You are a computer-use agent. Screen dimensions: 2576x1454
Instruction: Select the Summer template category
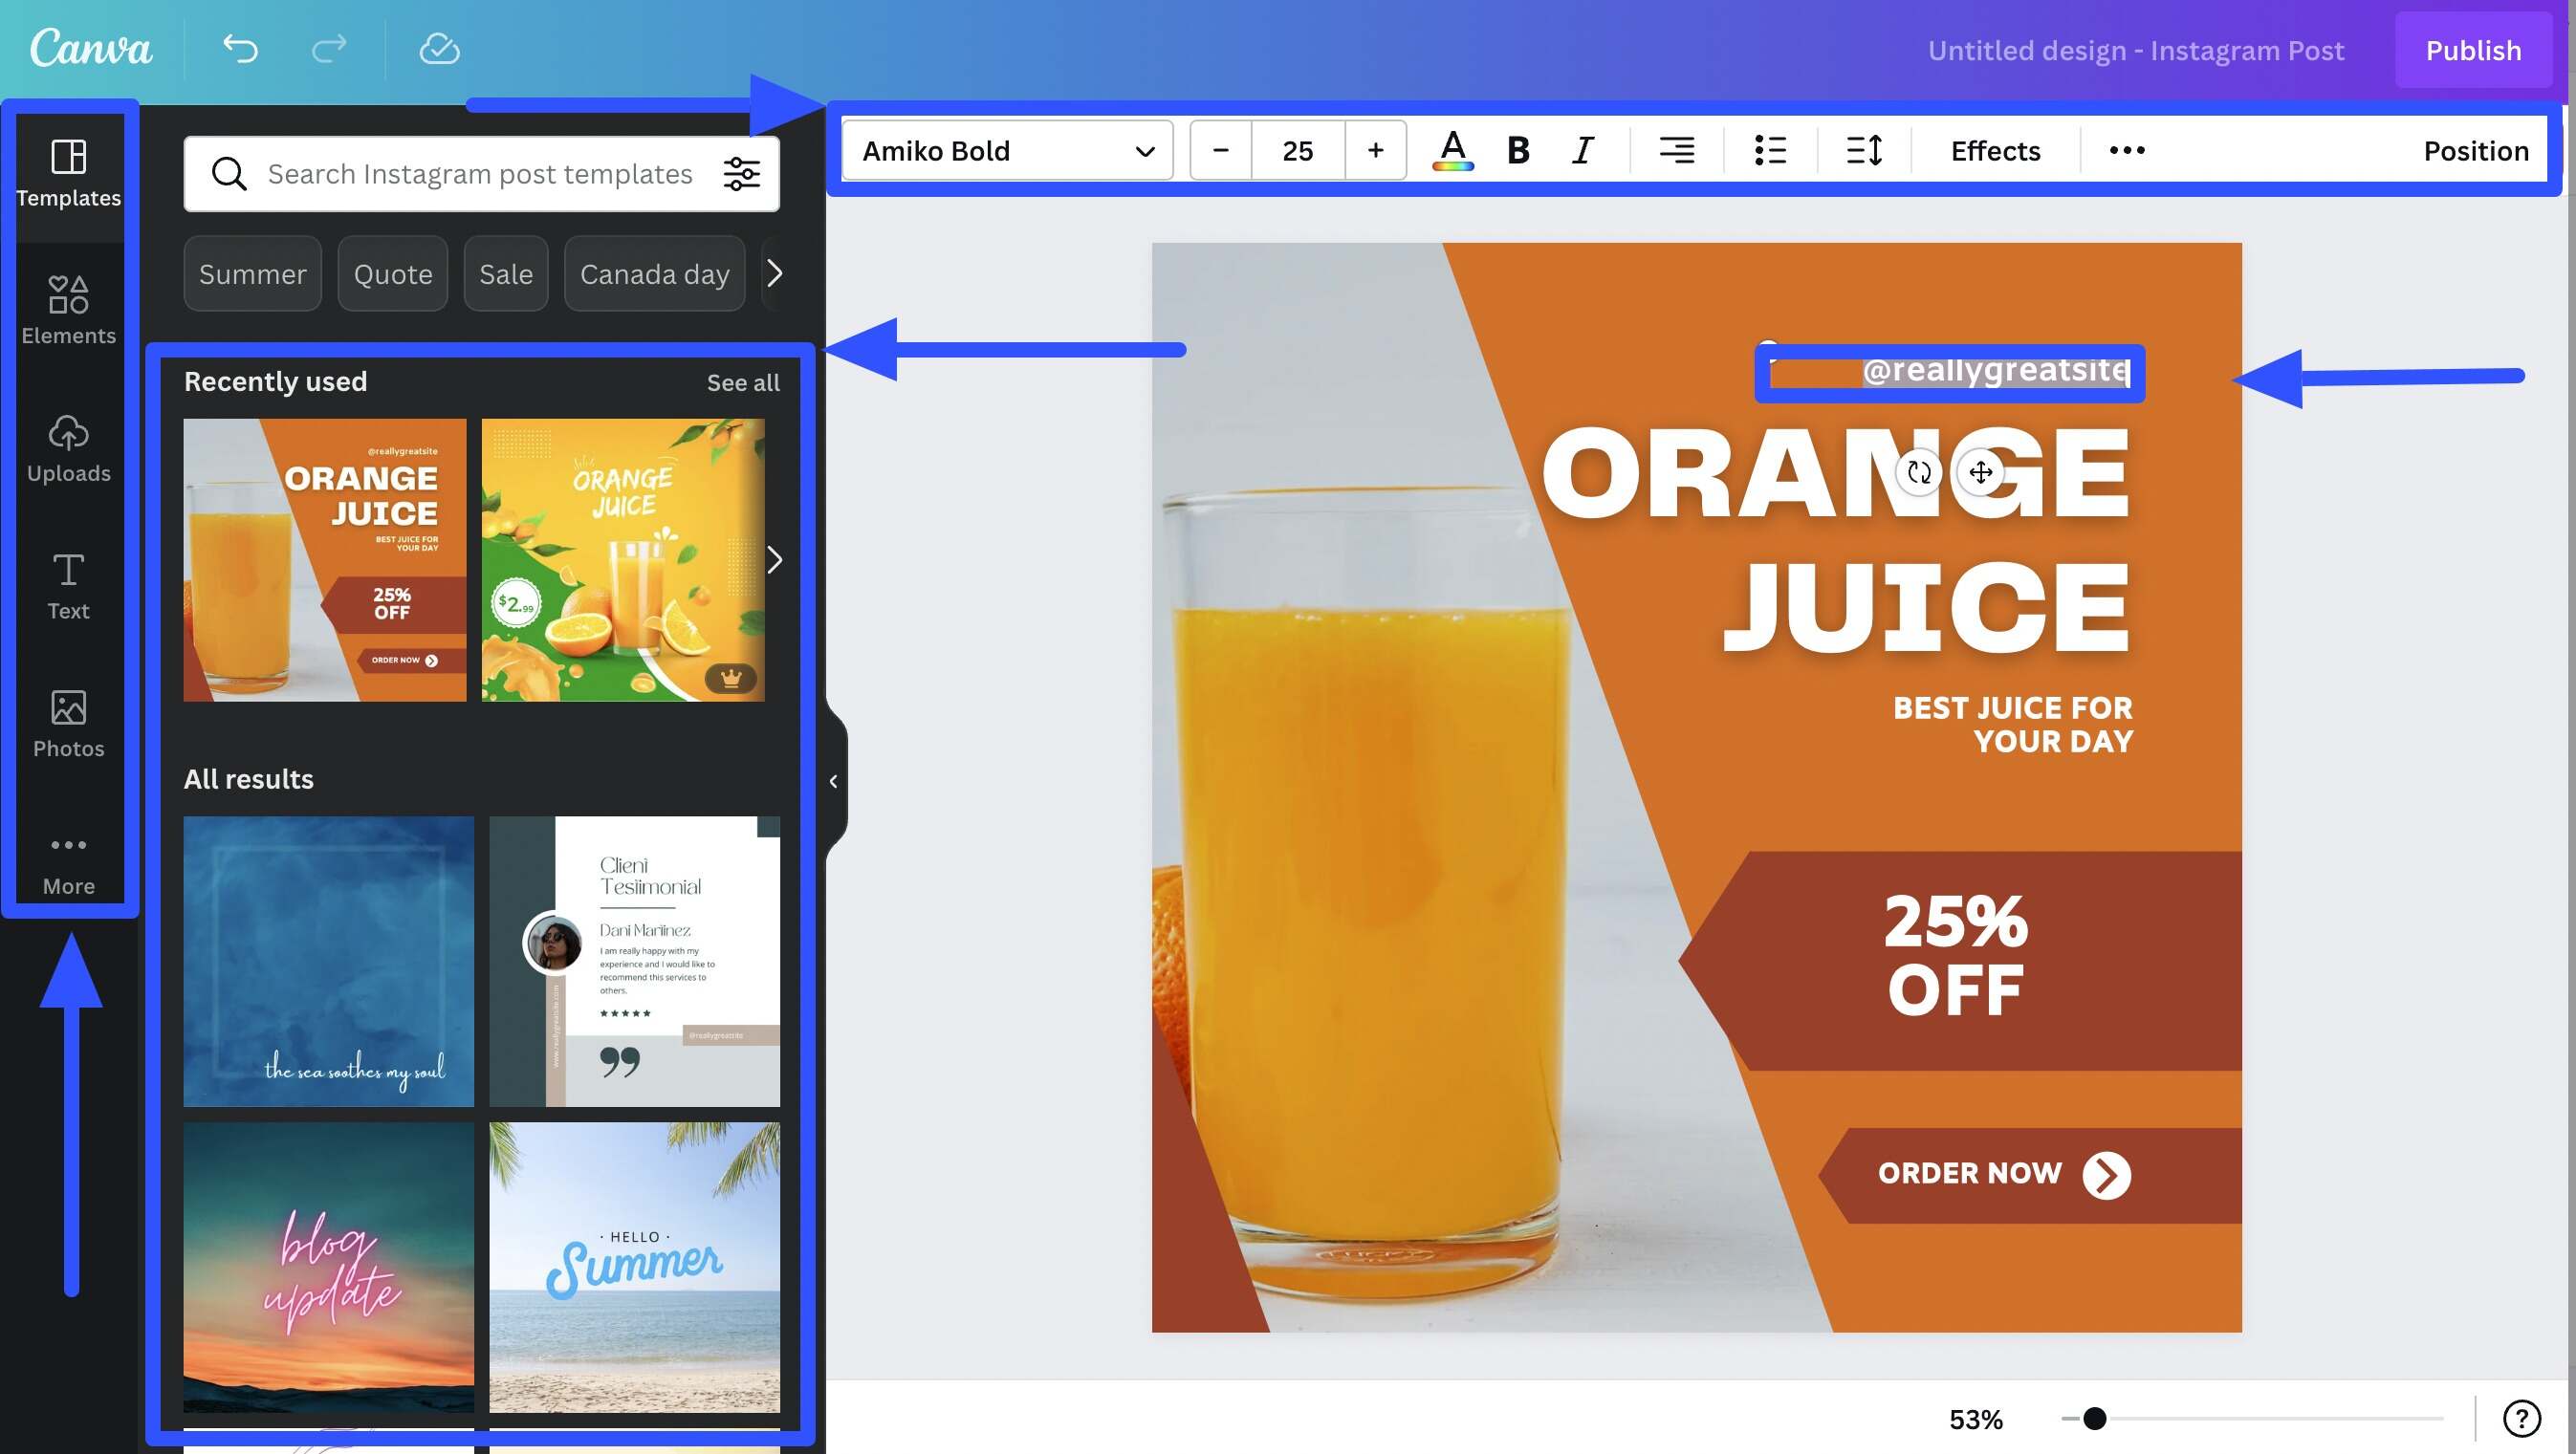coord(252,273)
